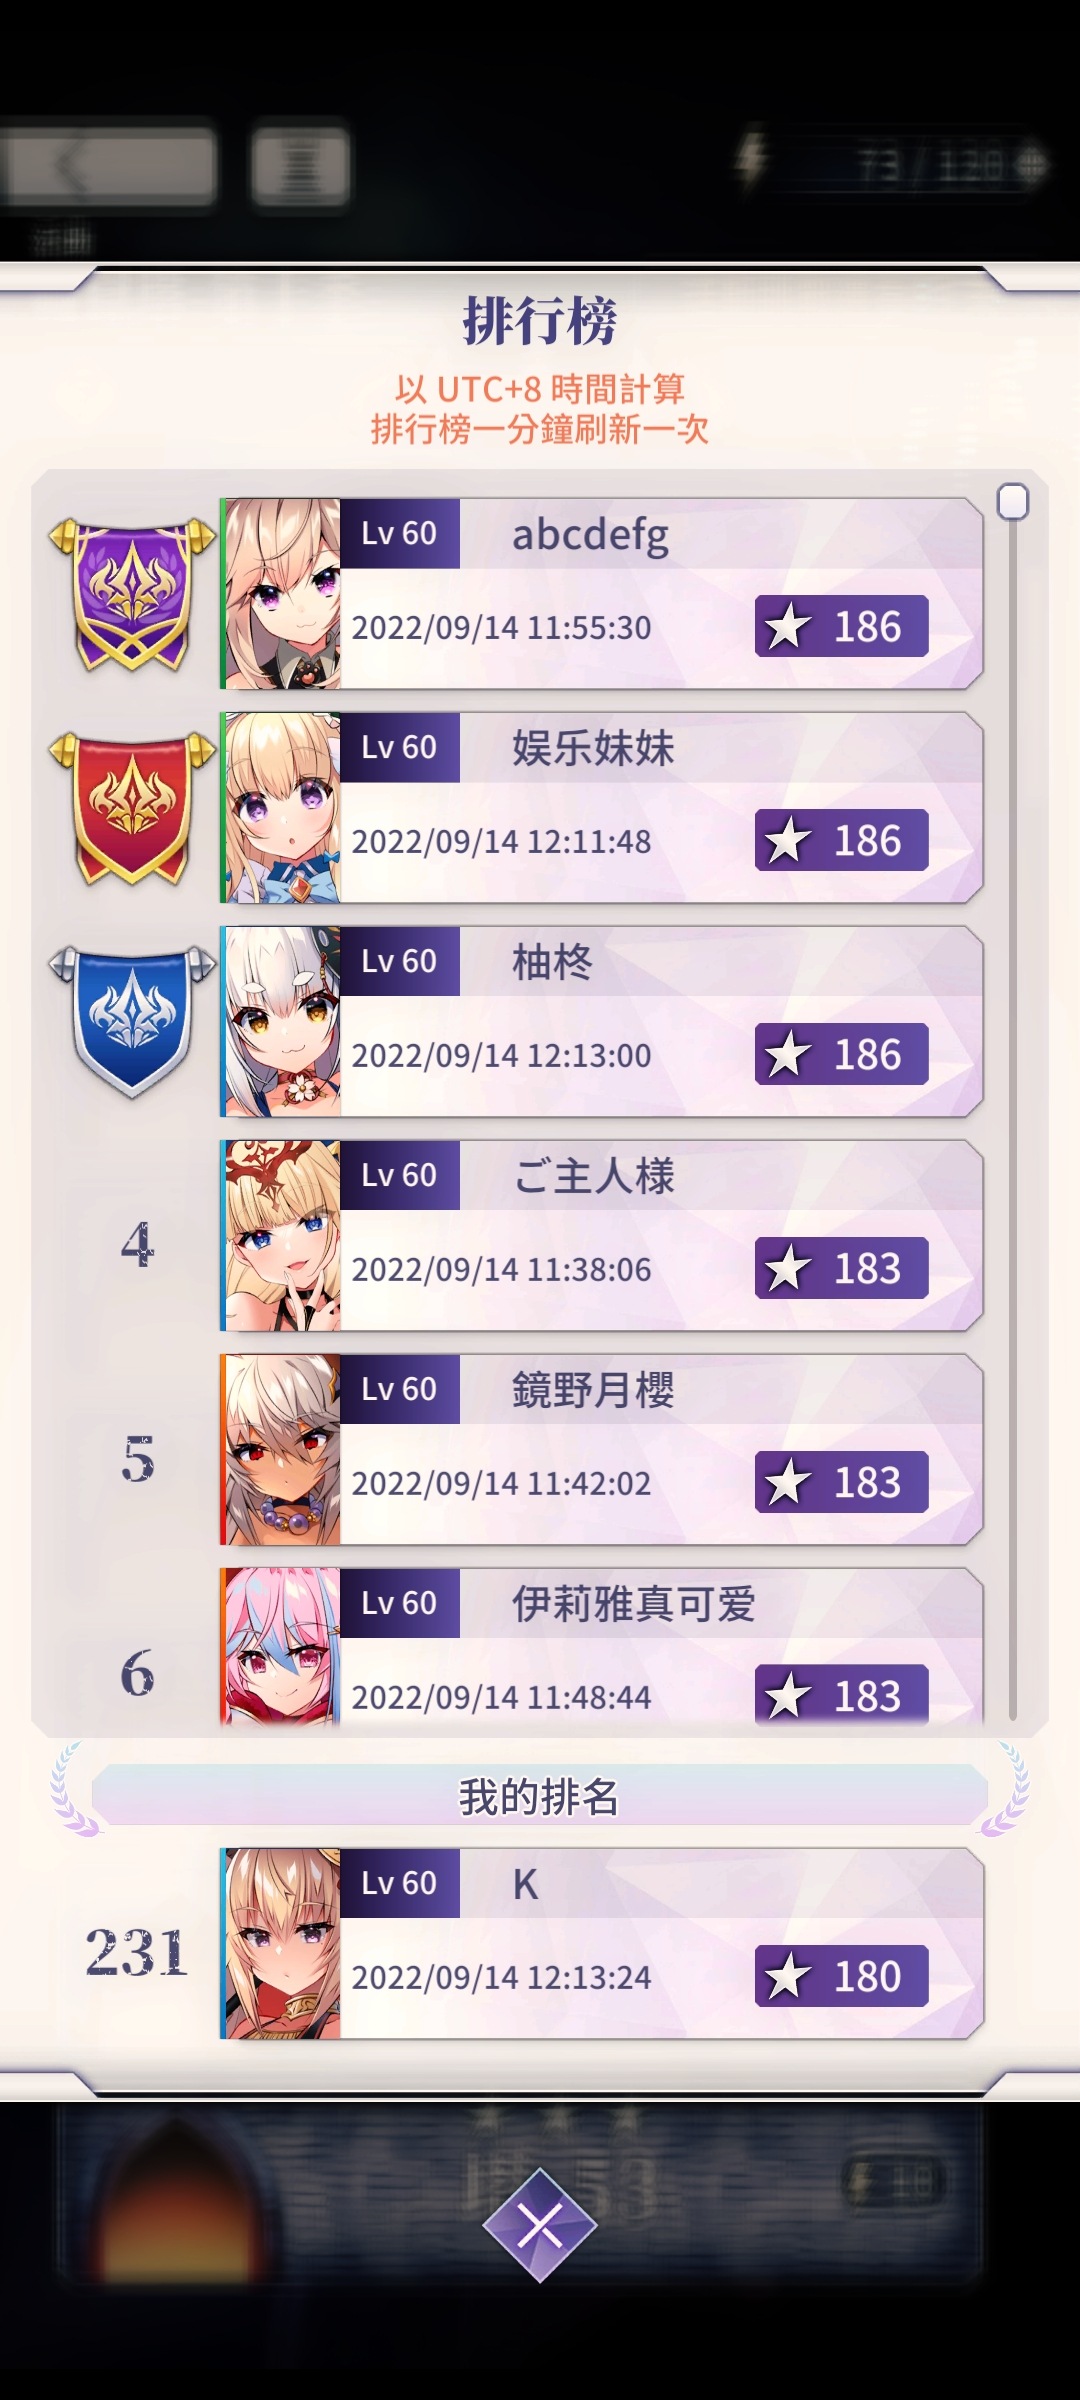Screen dimensions: 1080x2400
Task: Select the 娱乐妹妹 ranking entry name
Action: click(593, 748)
